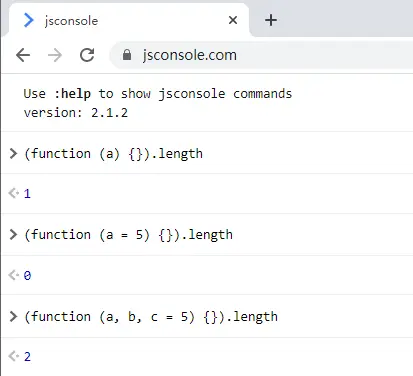The height and width of the screenshot is (376, 413).
Task: Click the (function (a = 5) {}).length command
Action: [128, 235]
